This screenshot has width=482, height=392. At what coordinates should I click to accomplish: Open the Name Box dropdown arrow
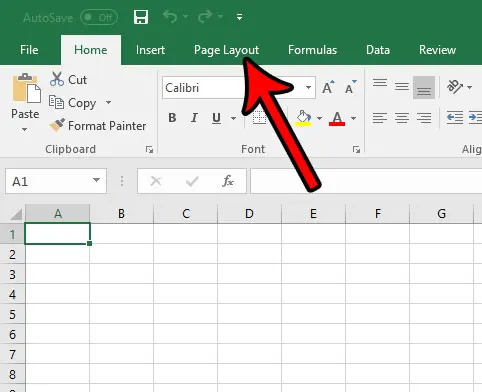(97, 180)
